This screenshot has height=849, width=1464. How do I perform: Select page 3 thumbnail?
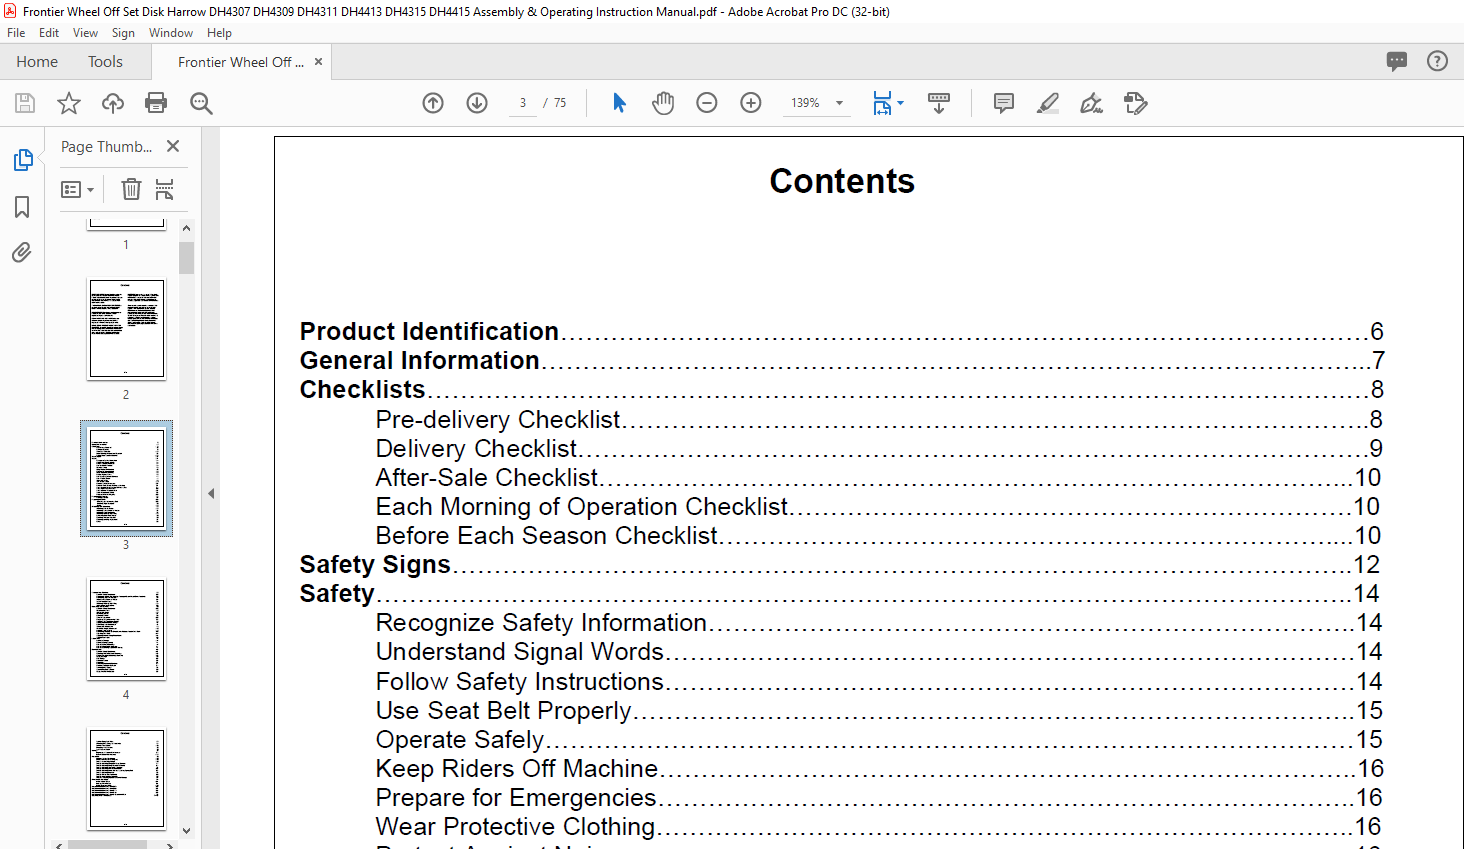tap(127, 478)
